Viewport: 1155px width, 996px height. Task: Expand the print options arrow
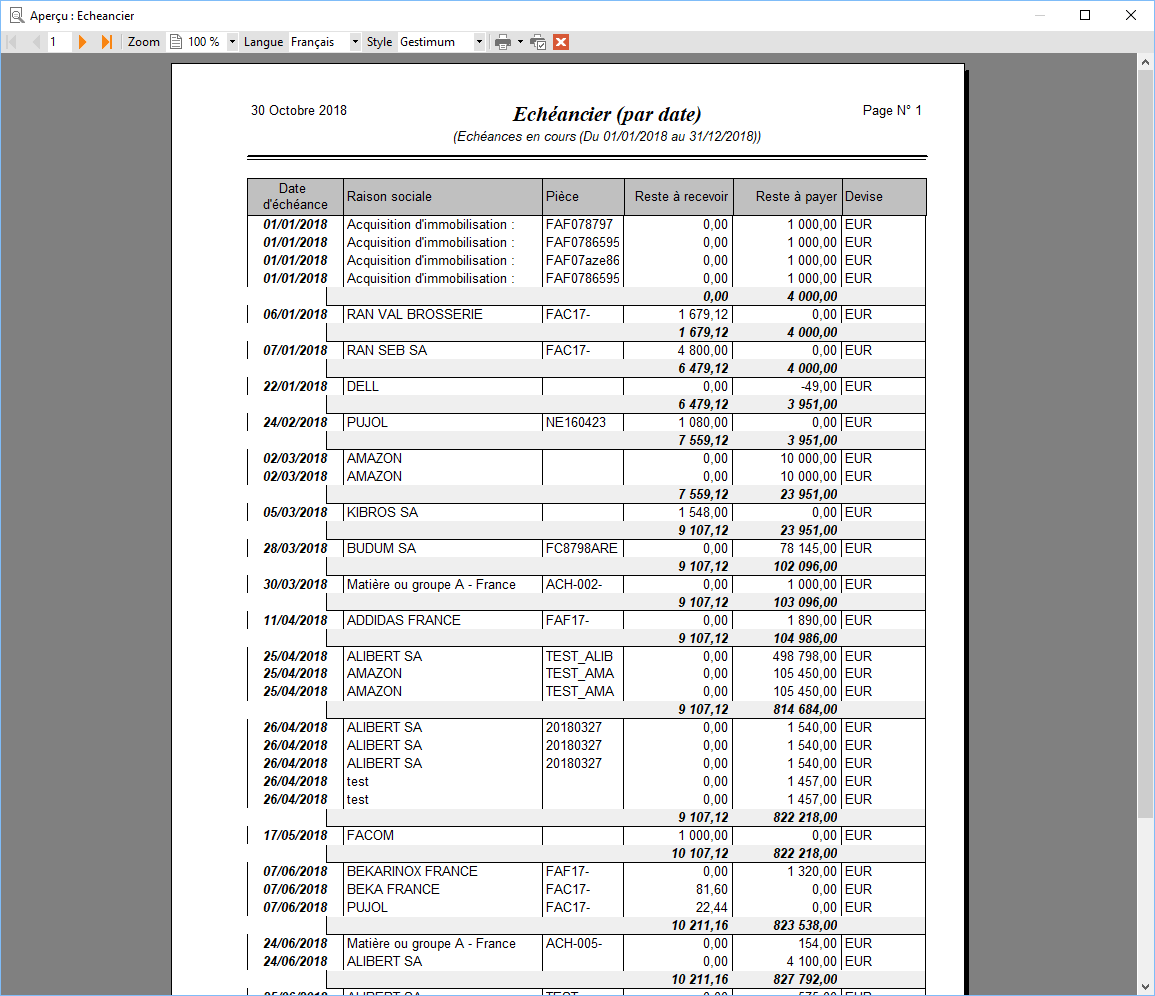pos(520,42)
